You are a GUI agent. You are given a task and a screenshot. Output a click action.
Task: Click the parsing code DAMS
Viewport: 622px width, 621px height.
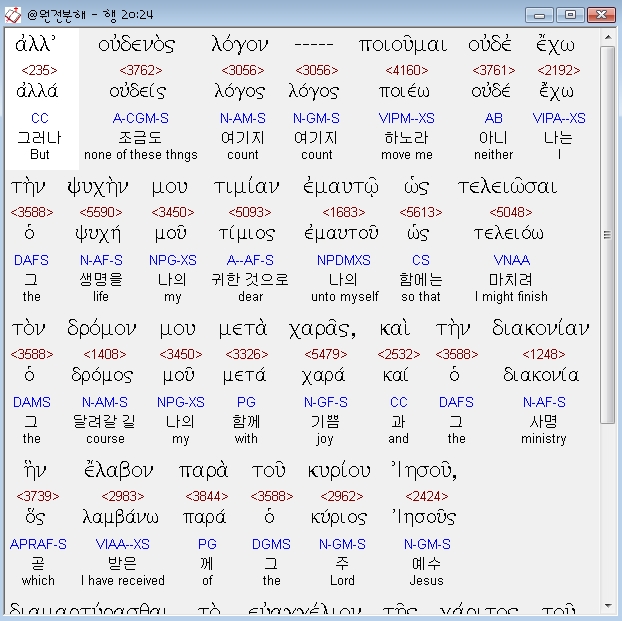pos(32,402)
